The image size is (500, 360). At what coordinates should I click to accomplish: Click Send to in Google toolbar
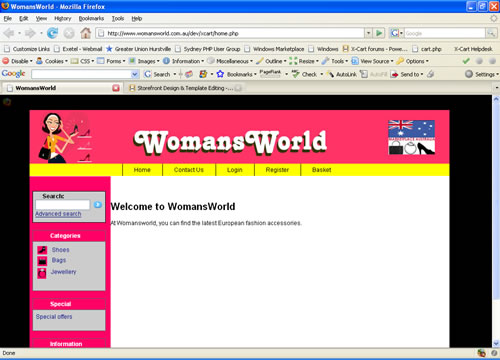point(407,74)
